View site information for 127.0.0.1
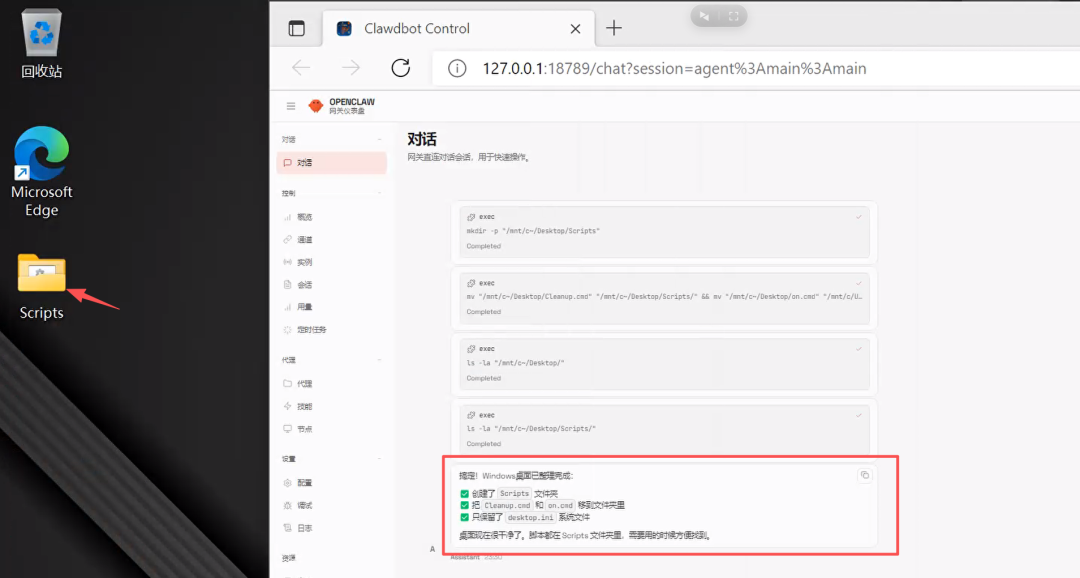Screen dimensions: 1080x578 457,68
